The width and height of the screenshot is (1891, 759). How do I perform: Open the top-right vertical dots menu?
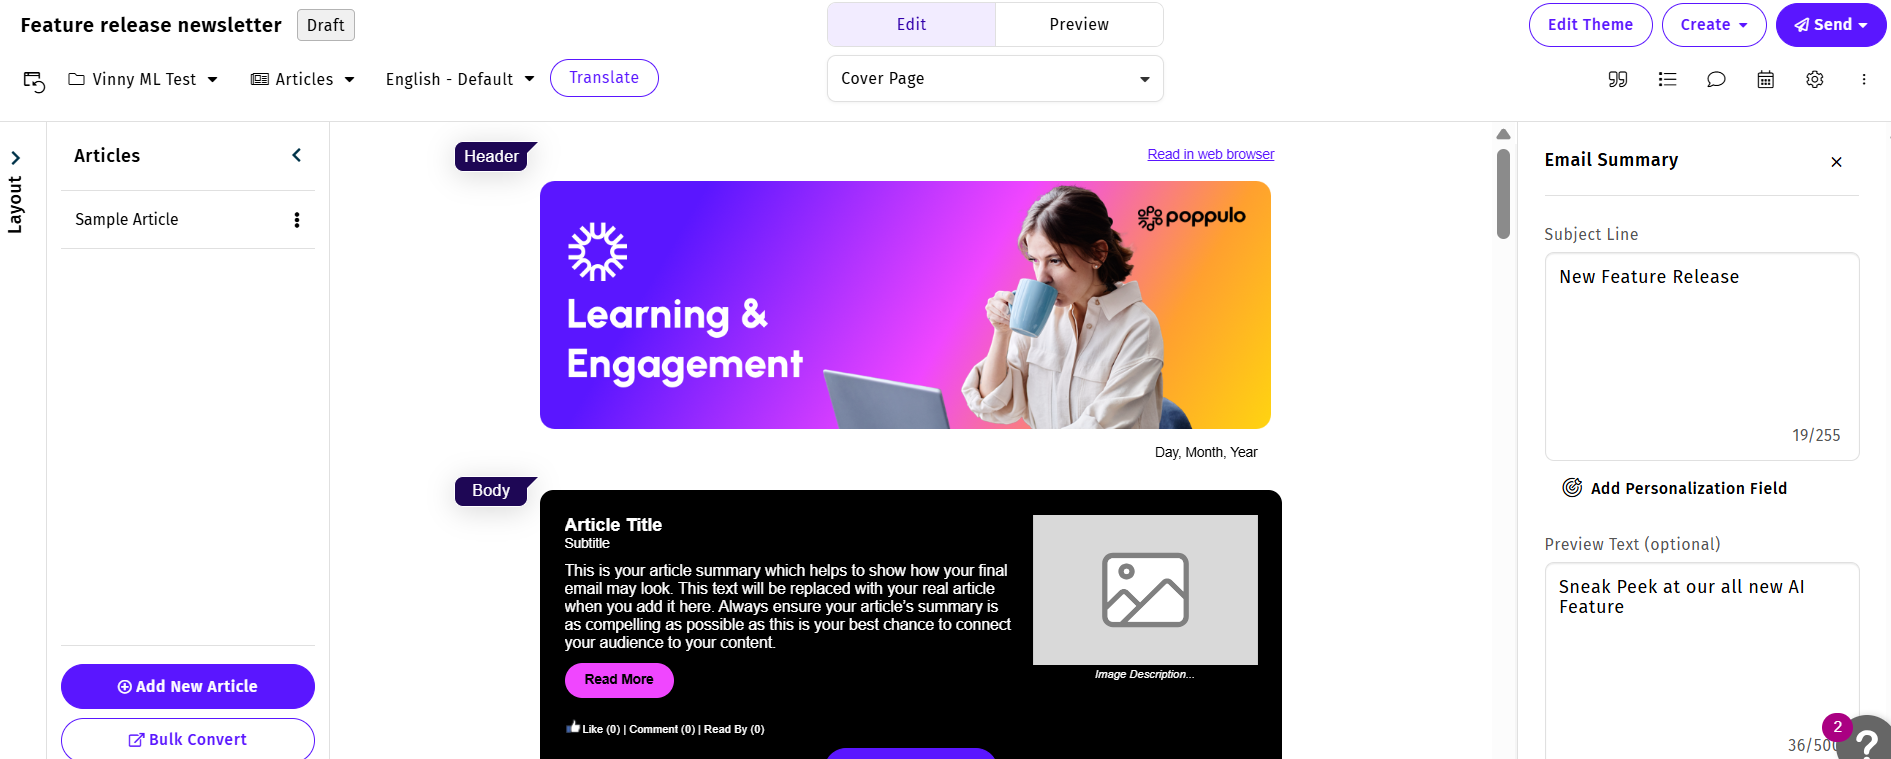point(1864,79)
